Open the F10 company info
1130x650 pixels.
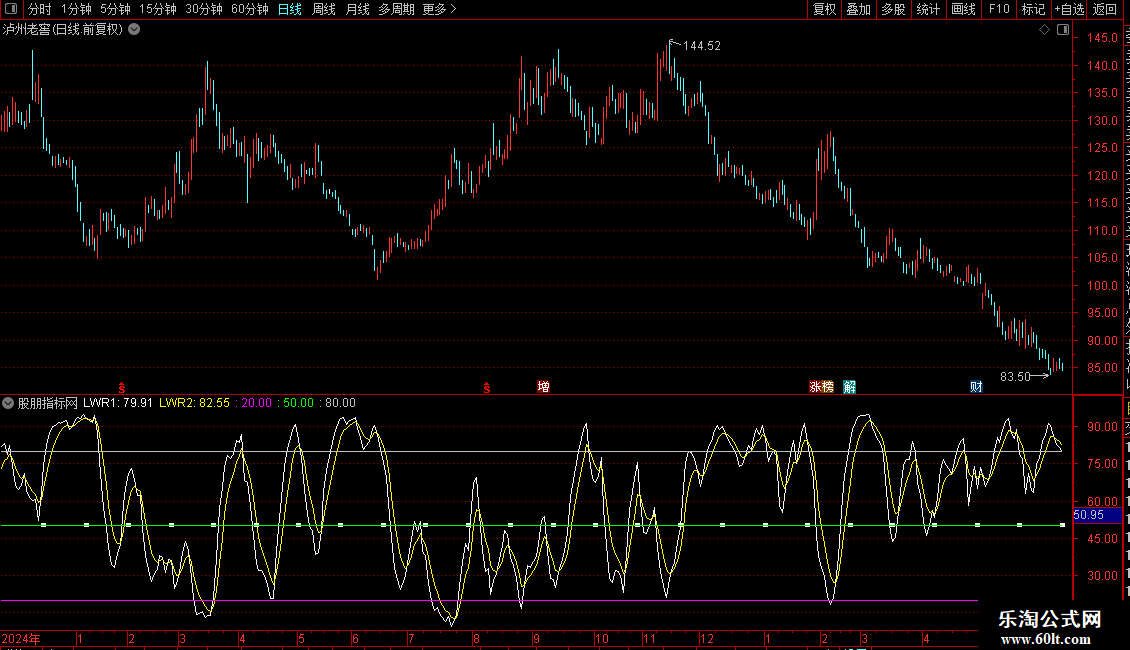[x=999, y=9]
